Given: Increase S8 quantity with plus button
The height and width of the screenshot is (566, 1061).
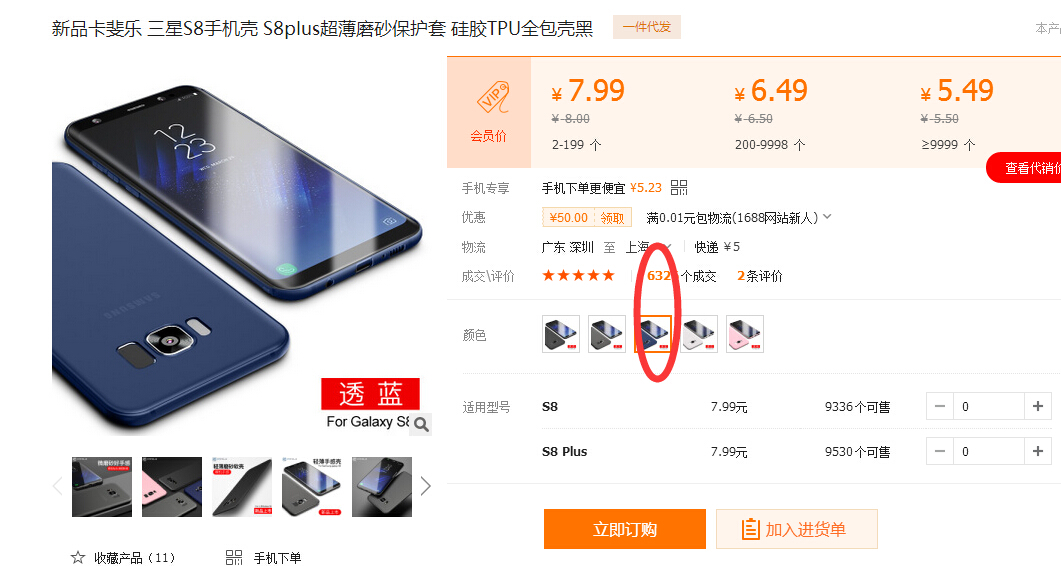Looking at the screenshot, I should (1038, 406).
